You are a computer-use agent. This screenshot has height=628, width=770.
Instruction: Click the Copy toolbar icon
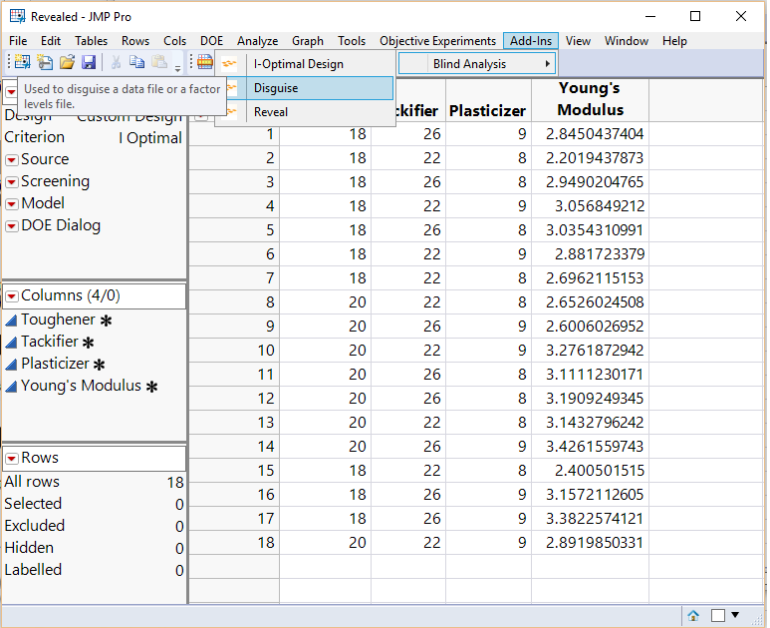pos(137,62)
